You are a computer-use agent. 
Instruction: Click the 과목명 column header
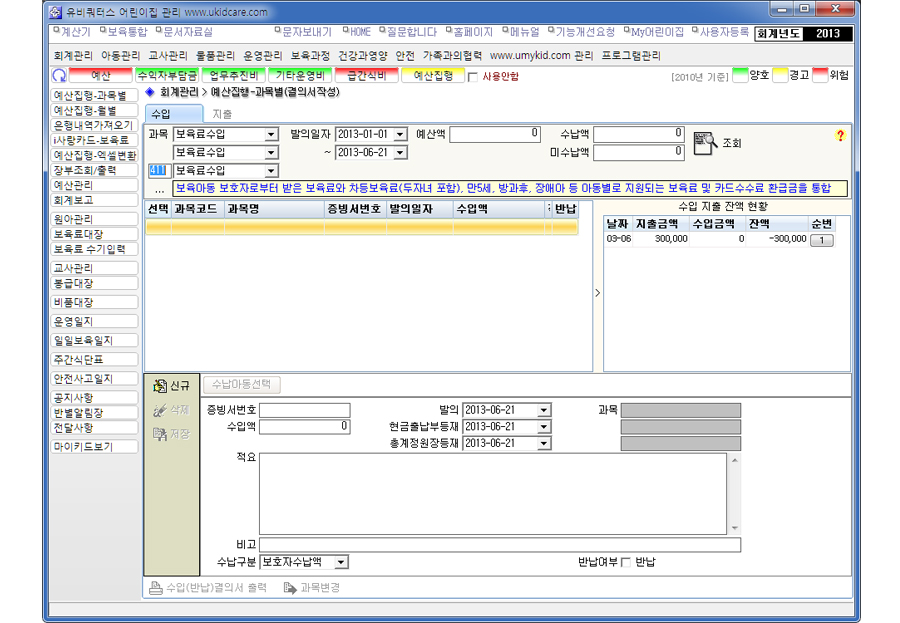pos(274,210)
